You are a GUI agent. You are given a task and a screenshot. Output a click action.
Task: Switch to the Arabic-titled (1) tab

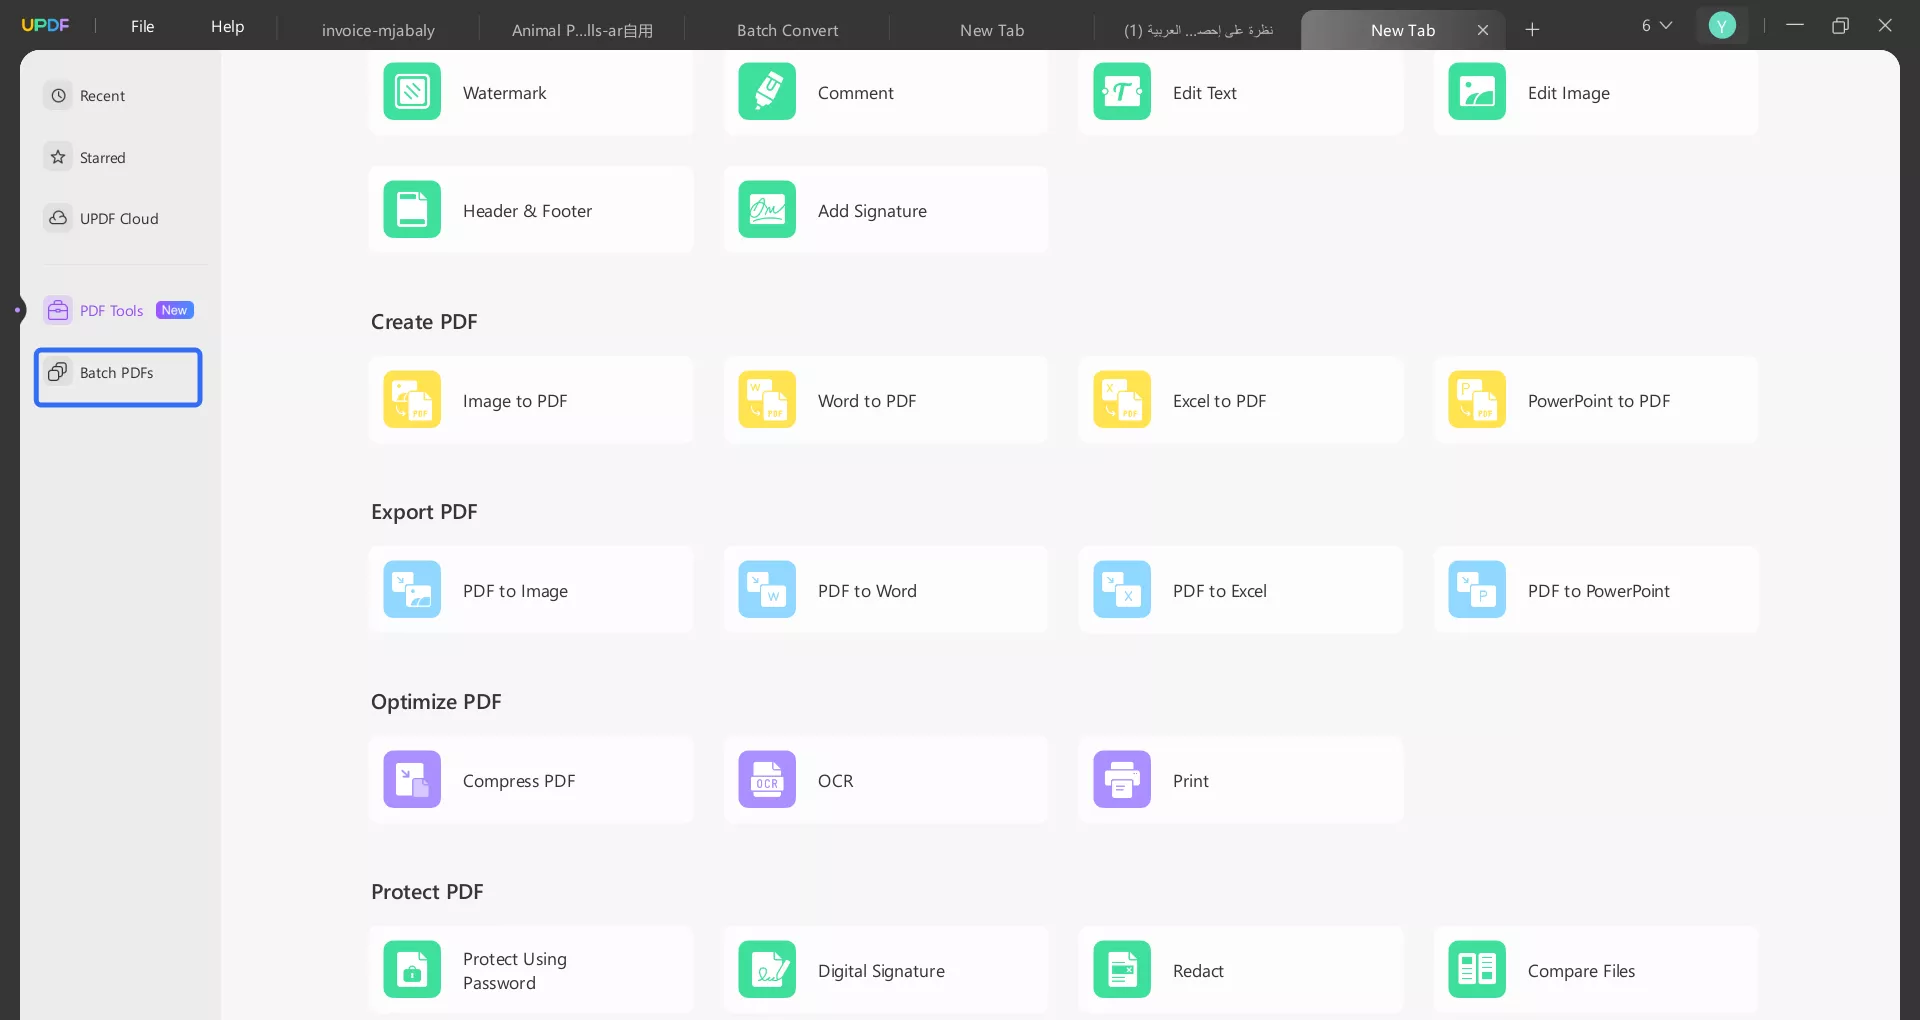[x=1198, y=30]
